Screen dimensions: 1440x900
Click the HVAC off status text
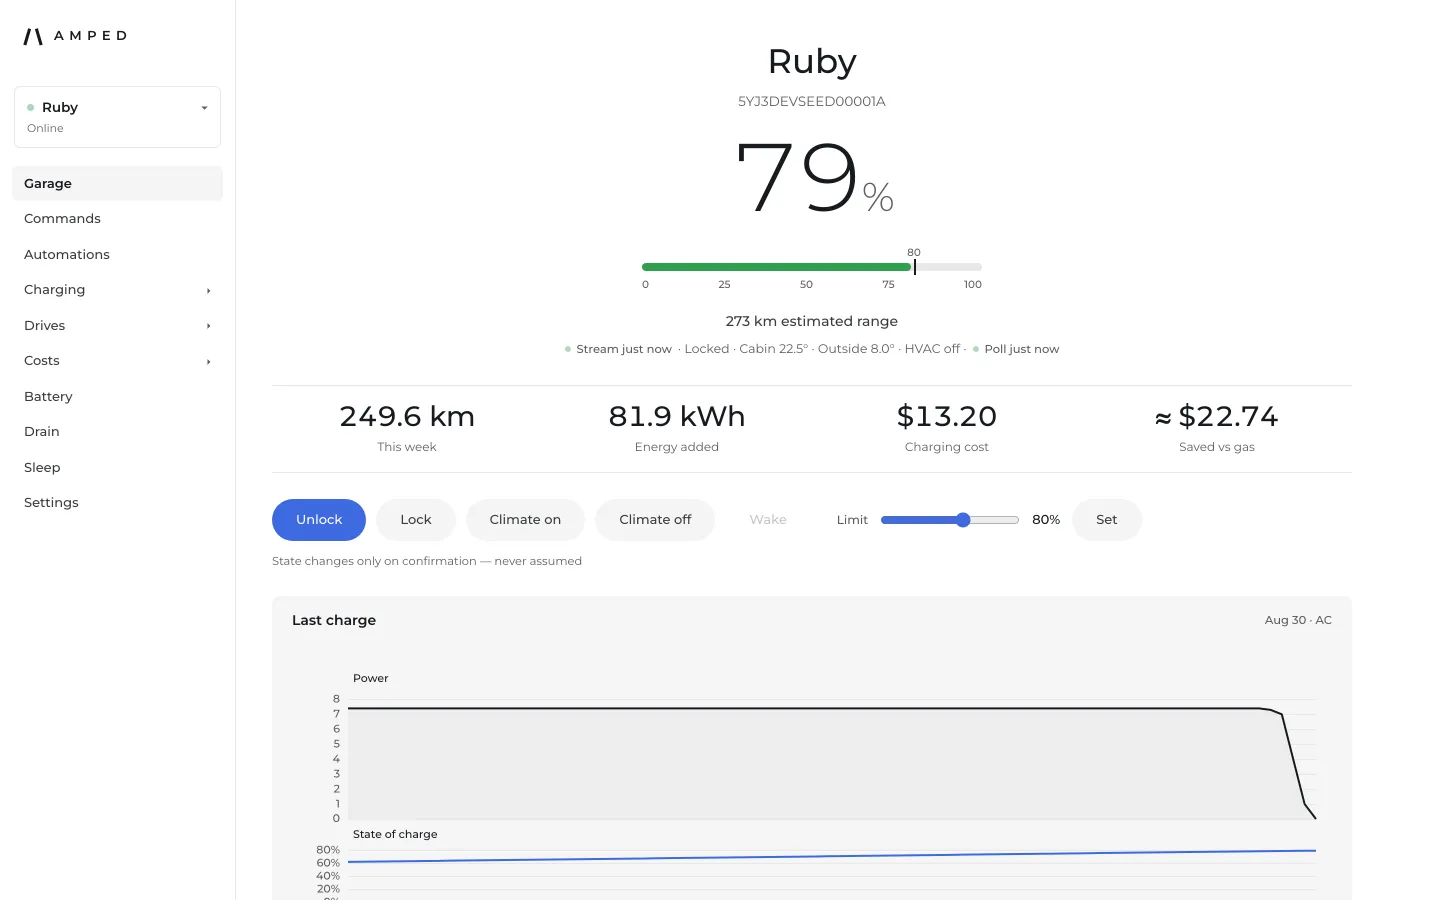click(932, 349)
